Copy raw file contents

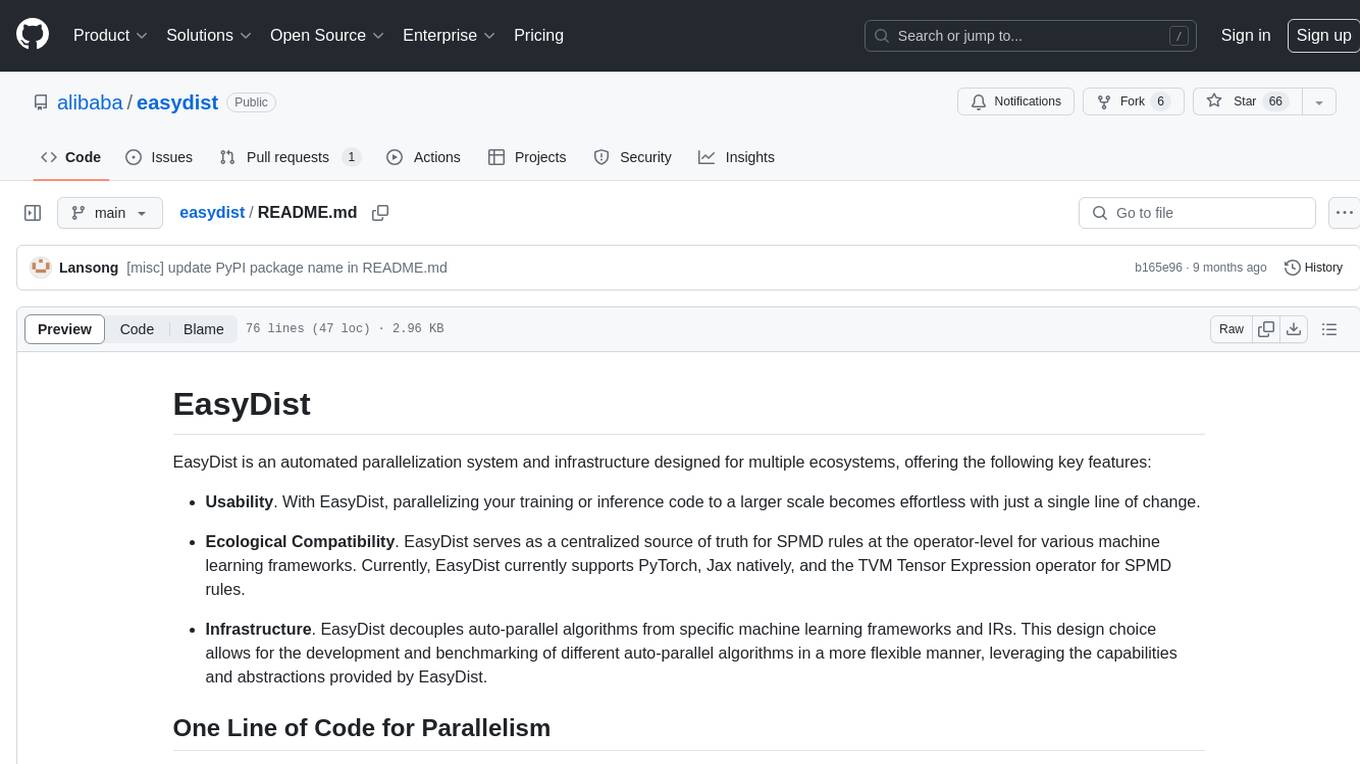[x=1266, y=329]
